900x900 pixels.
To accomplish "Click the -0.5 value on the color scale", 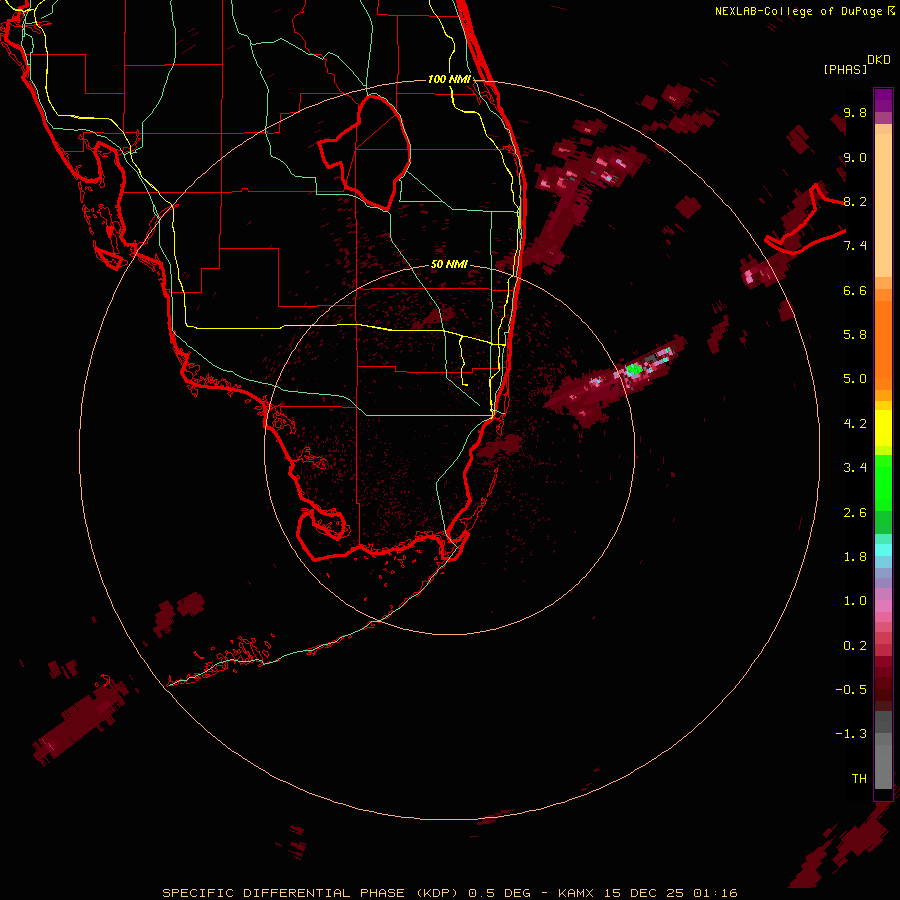I will [x=851, y=690].
